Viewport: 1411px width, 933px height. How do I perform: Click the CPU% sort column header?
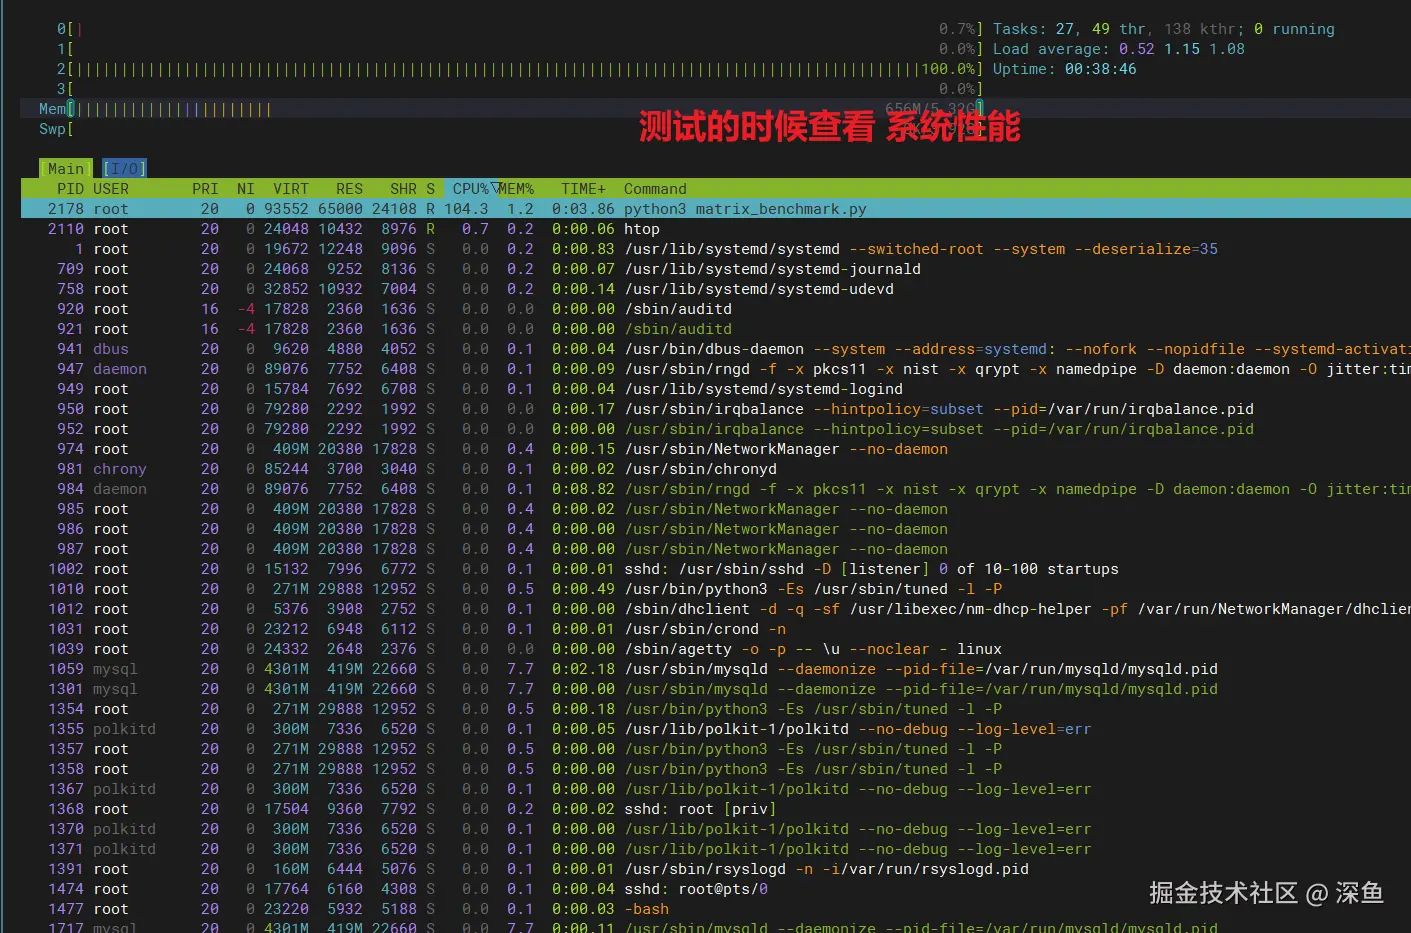click(470, 189)
